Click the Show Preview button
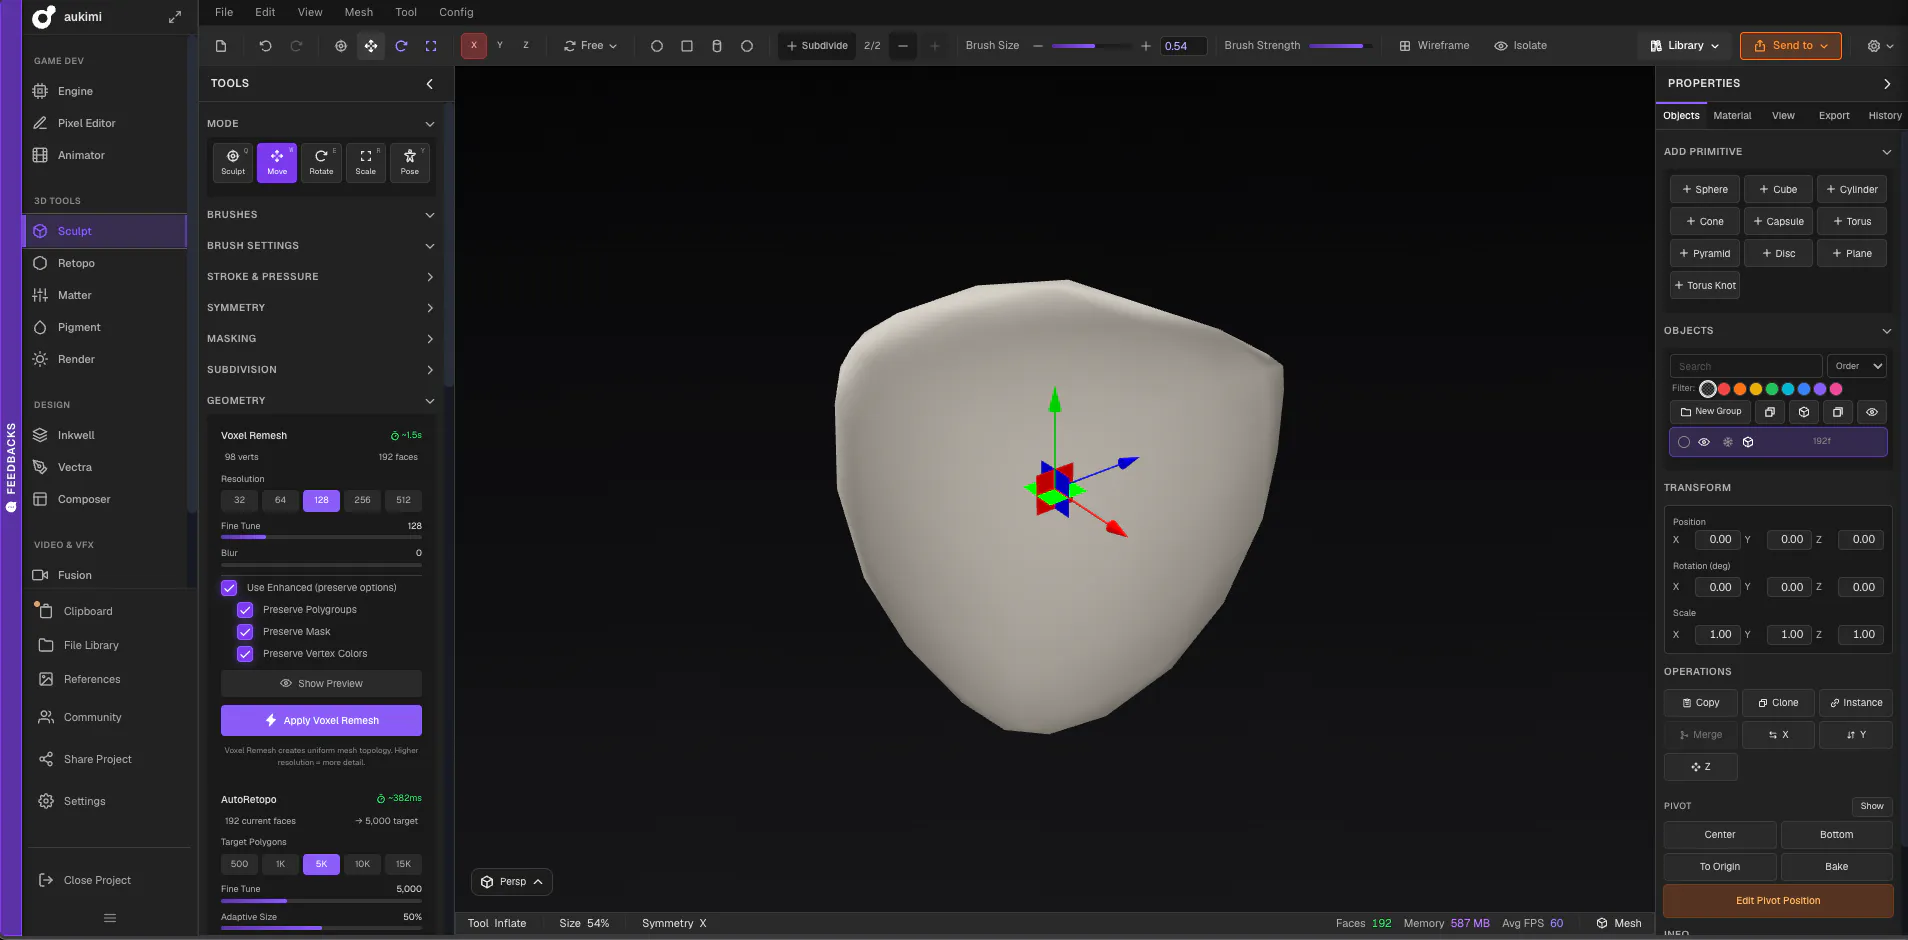 321,684
